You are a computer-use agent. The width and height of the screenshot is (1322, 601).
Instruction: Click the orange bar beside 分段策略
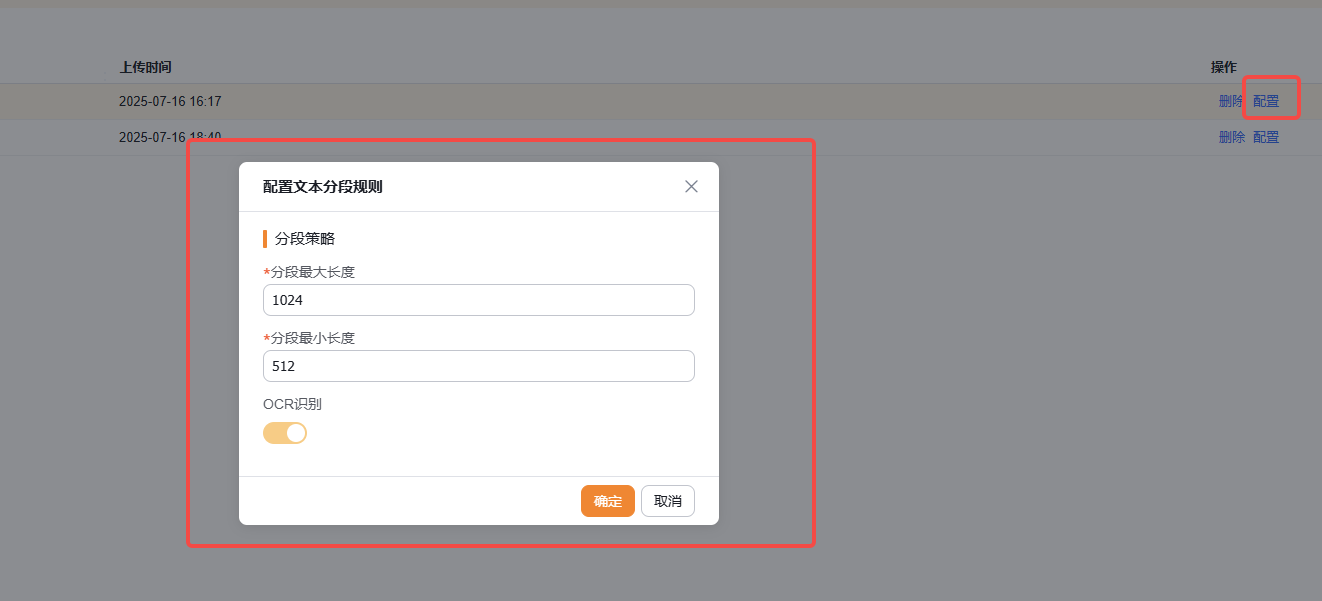(265, 239)
